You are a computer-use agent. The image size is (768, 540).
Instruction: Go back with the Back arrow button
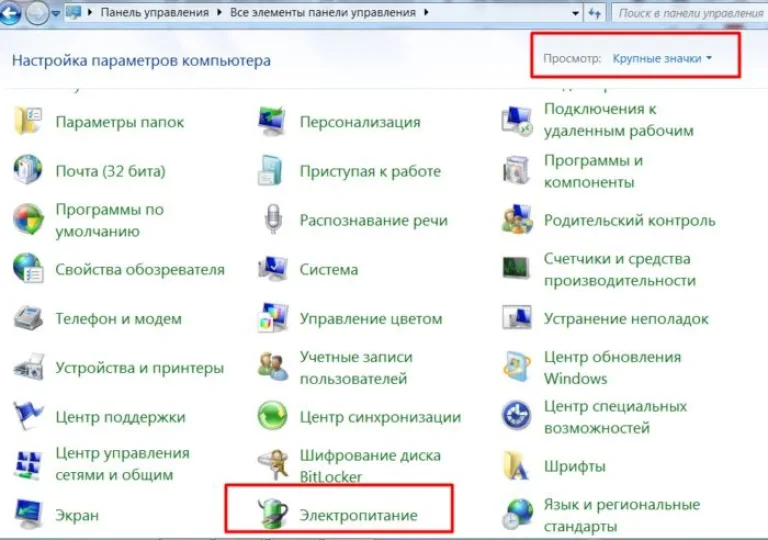point(10,13)
